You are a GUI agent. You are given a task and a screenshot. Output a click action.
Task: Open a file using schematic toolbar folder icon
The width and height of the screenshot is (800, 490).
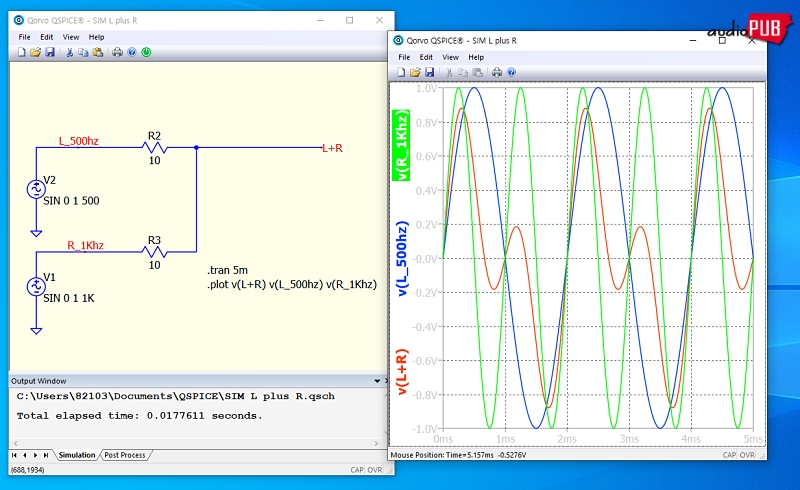coord(35,52)
